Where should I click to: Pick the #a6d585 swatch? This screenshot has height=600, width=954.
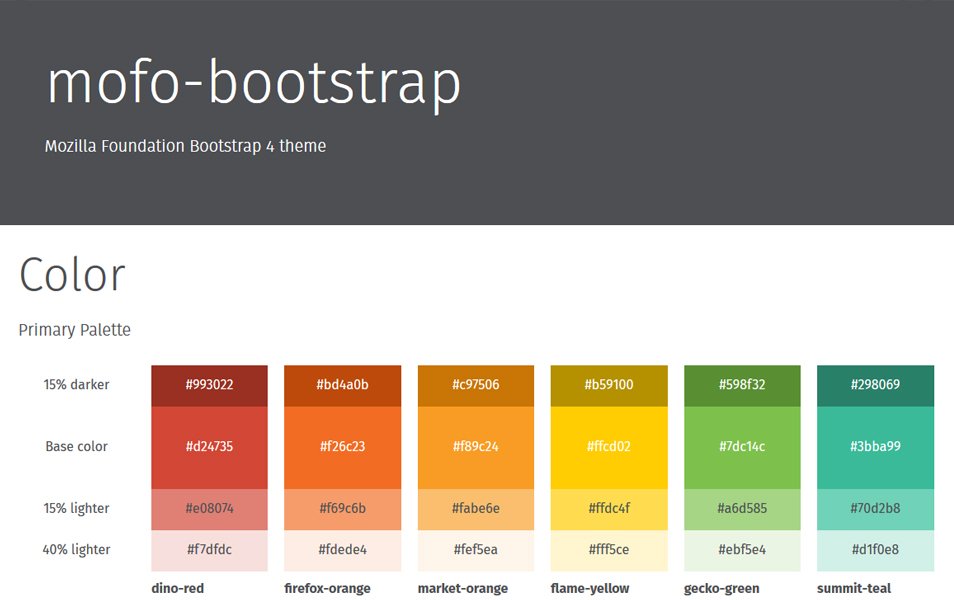click(x=742, y=509)
